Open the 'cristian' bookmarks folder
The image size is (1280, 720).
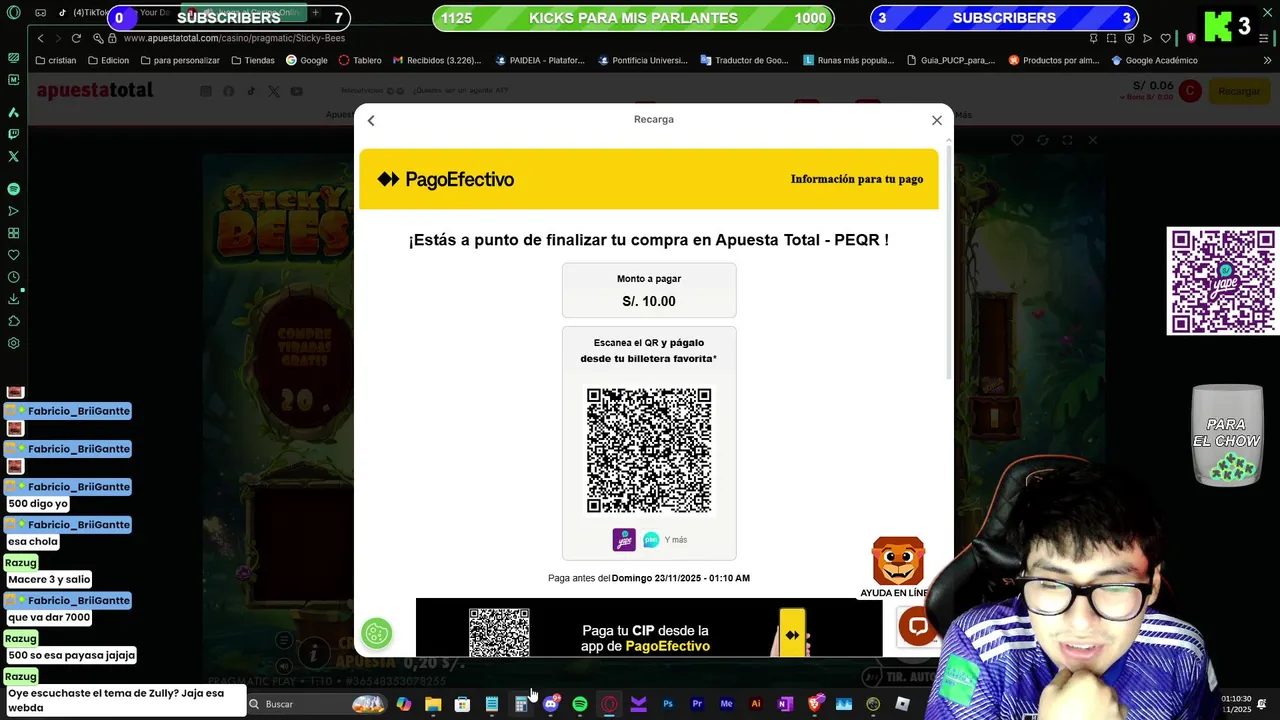point(55,60)
